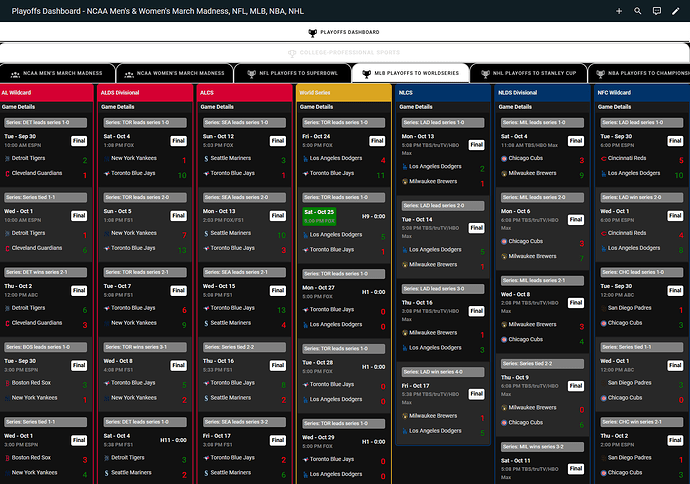The height and width of the screenshot is (484, 690).
Task: Click H9 - 0:00 status for Sat Oct 25 game
Action: [x=374, y=216]
